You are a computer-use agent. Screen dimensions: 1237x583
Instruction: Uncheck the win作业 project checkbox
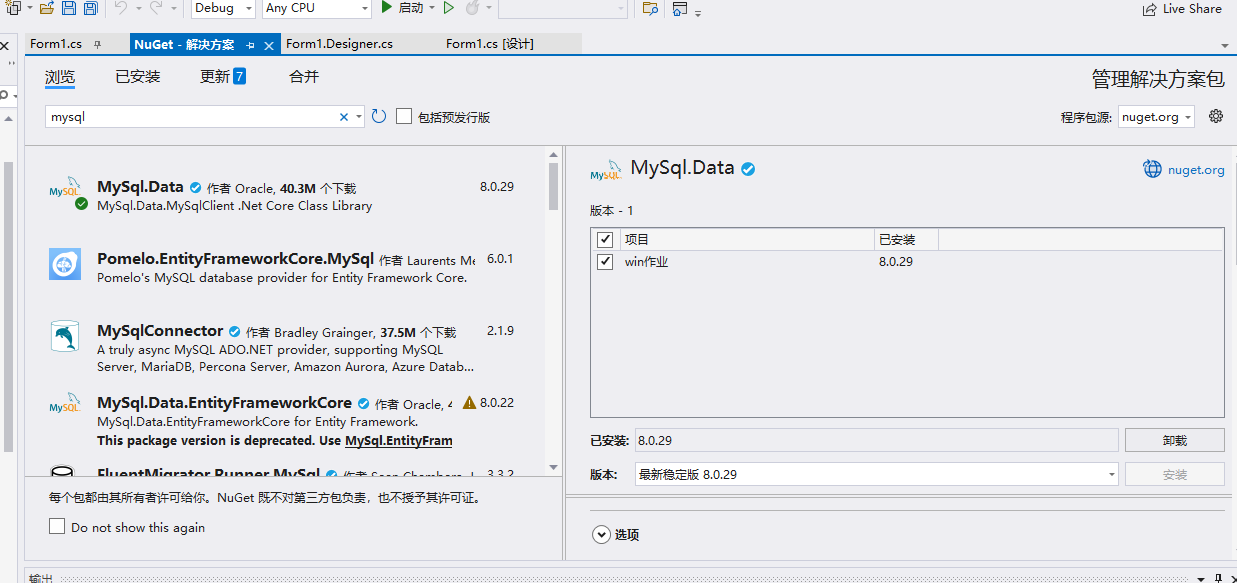click(605, 262)
